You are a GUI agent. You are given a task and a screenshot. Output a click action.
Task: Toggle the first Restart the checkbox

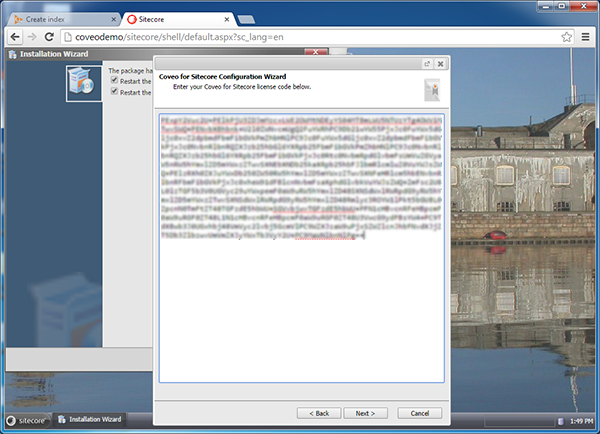point(114,80)
